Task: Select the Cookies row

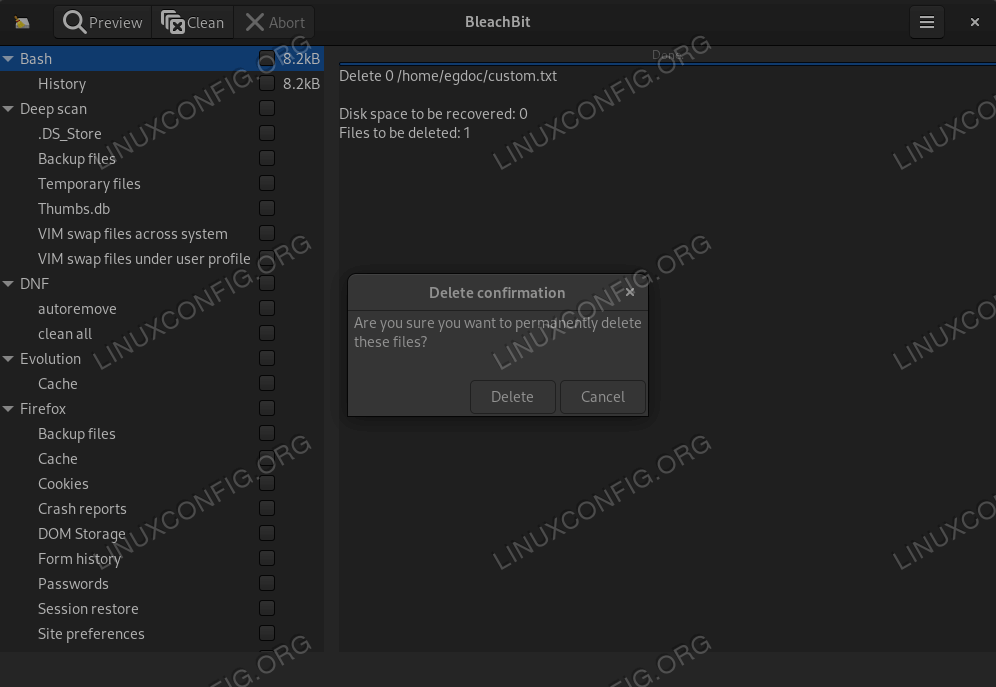Action: coord(162,484)
